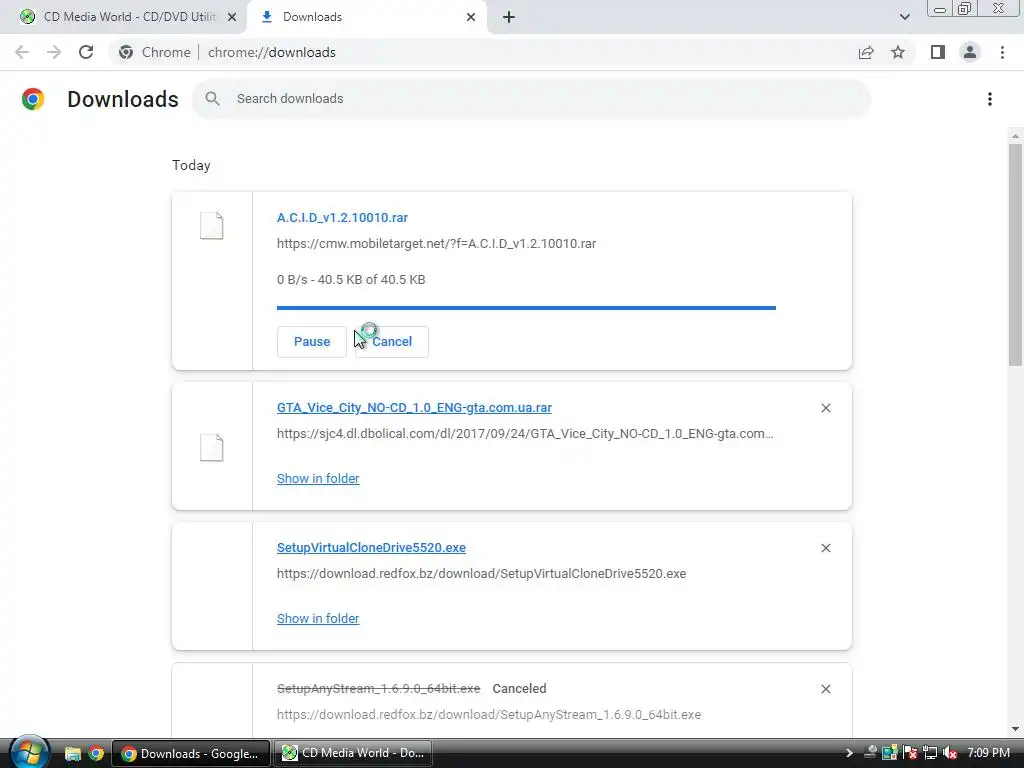Click the scrollbar up arrow
The height and width of the screenshot is (768, 1024).
click(x=1015, y=136)
